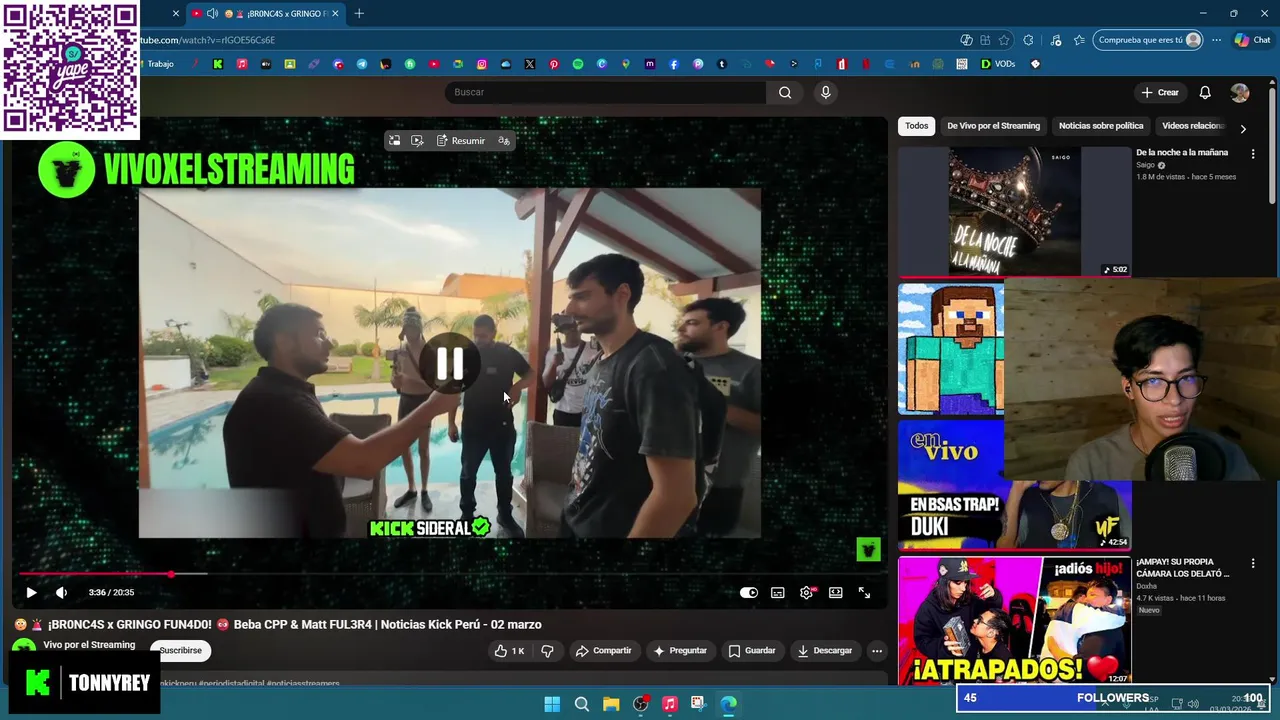The image size is (1280, 720).
Task: Open the YouTube notifications bell
Action: click(x=1205, y=92)
